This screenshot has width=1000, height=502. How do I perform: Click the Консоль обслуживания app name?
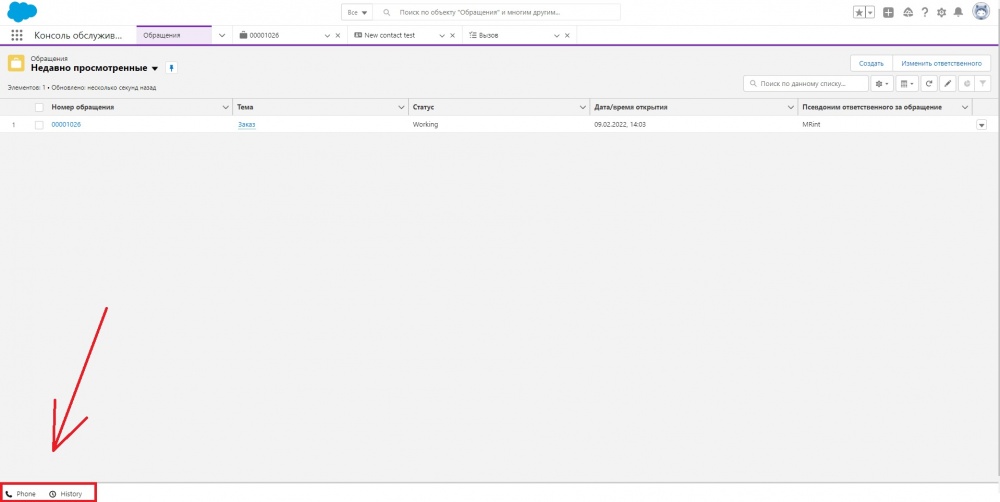(x=78, y=36)
